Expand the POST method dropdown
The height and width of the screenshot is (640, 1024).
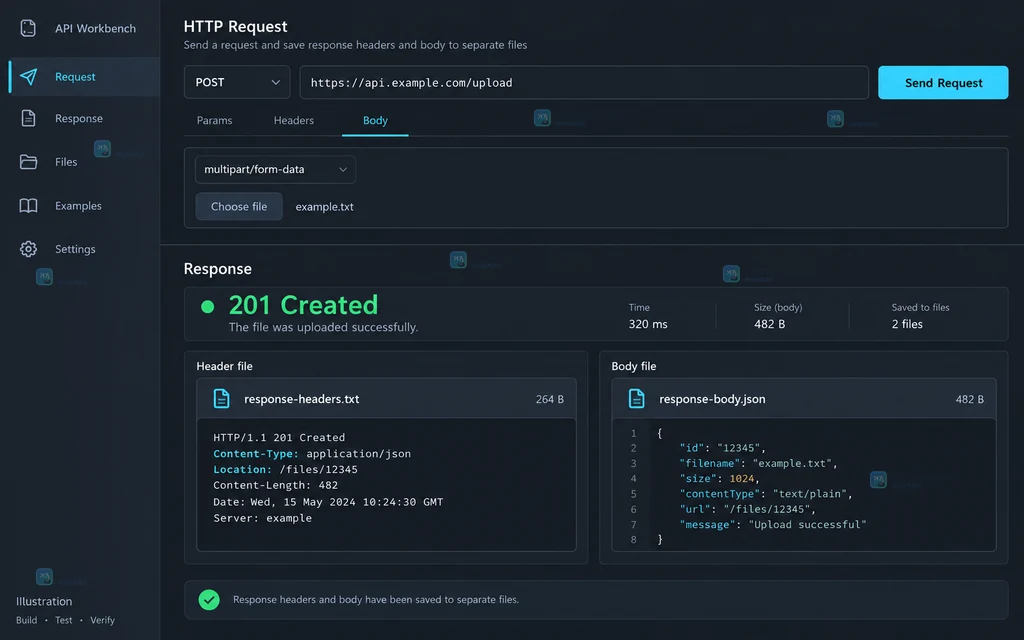tap(237, 82)
